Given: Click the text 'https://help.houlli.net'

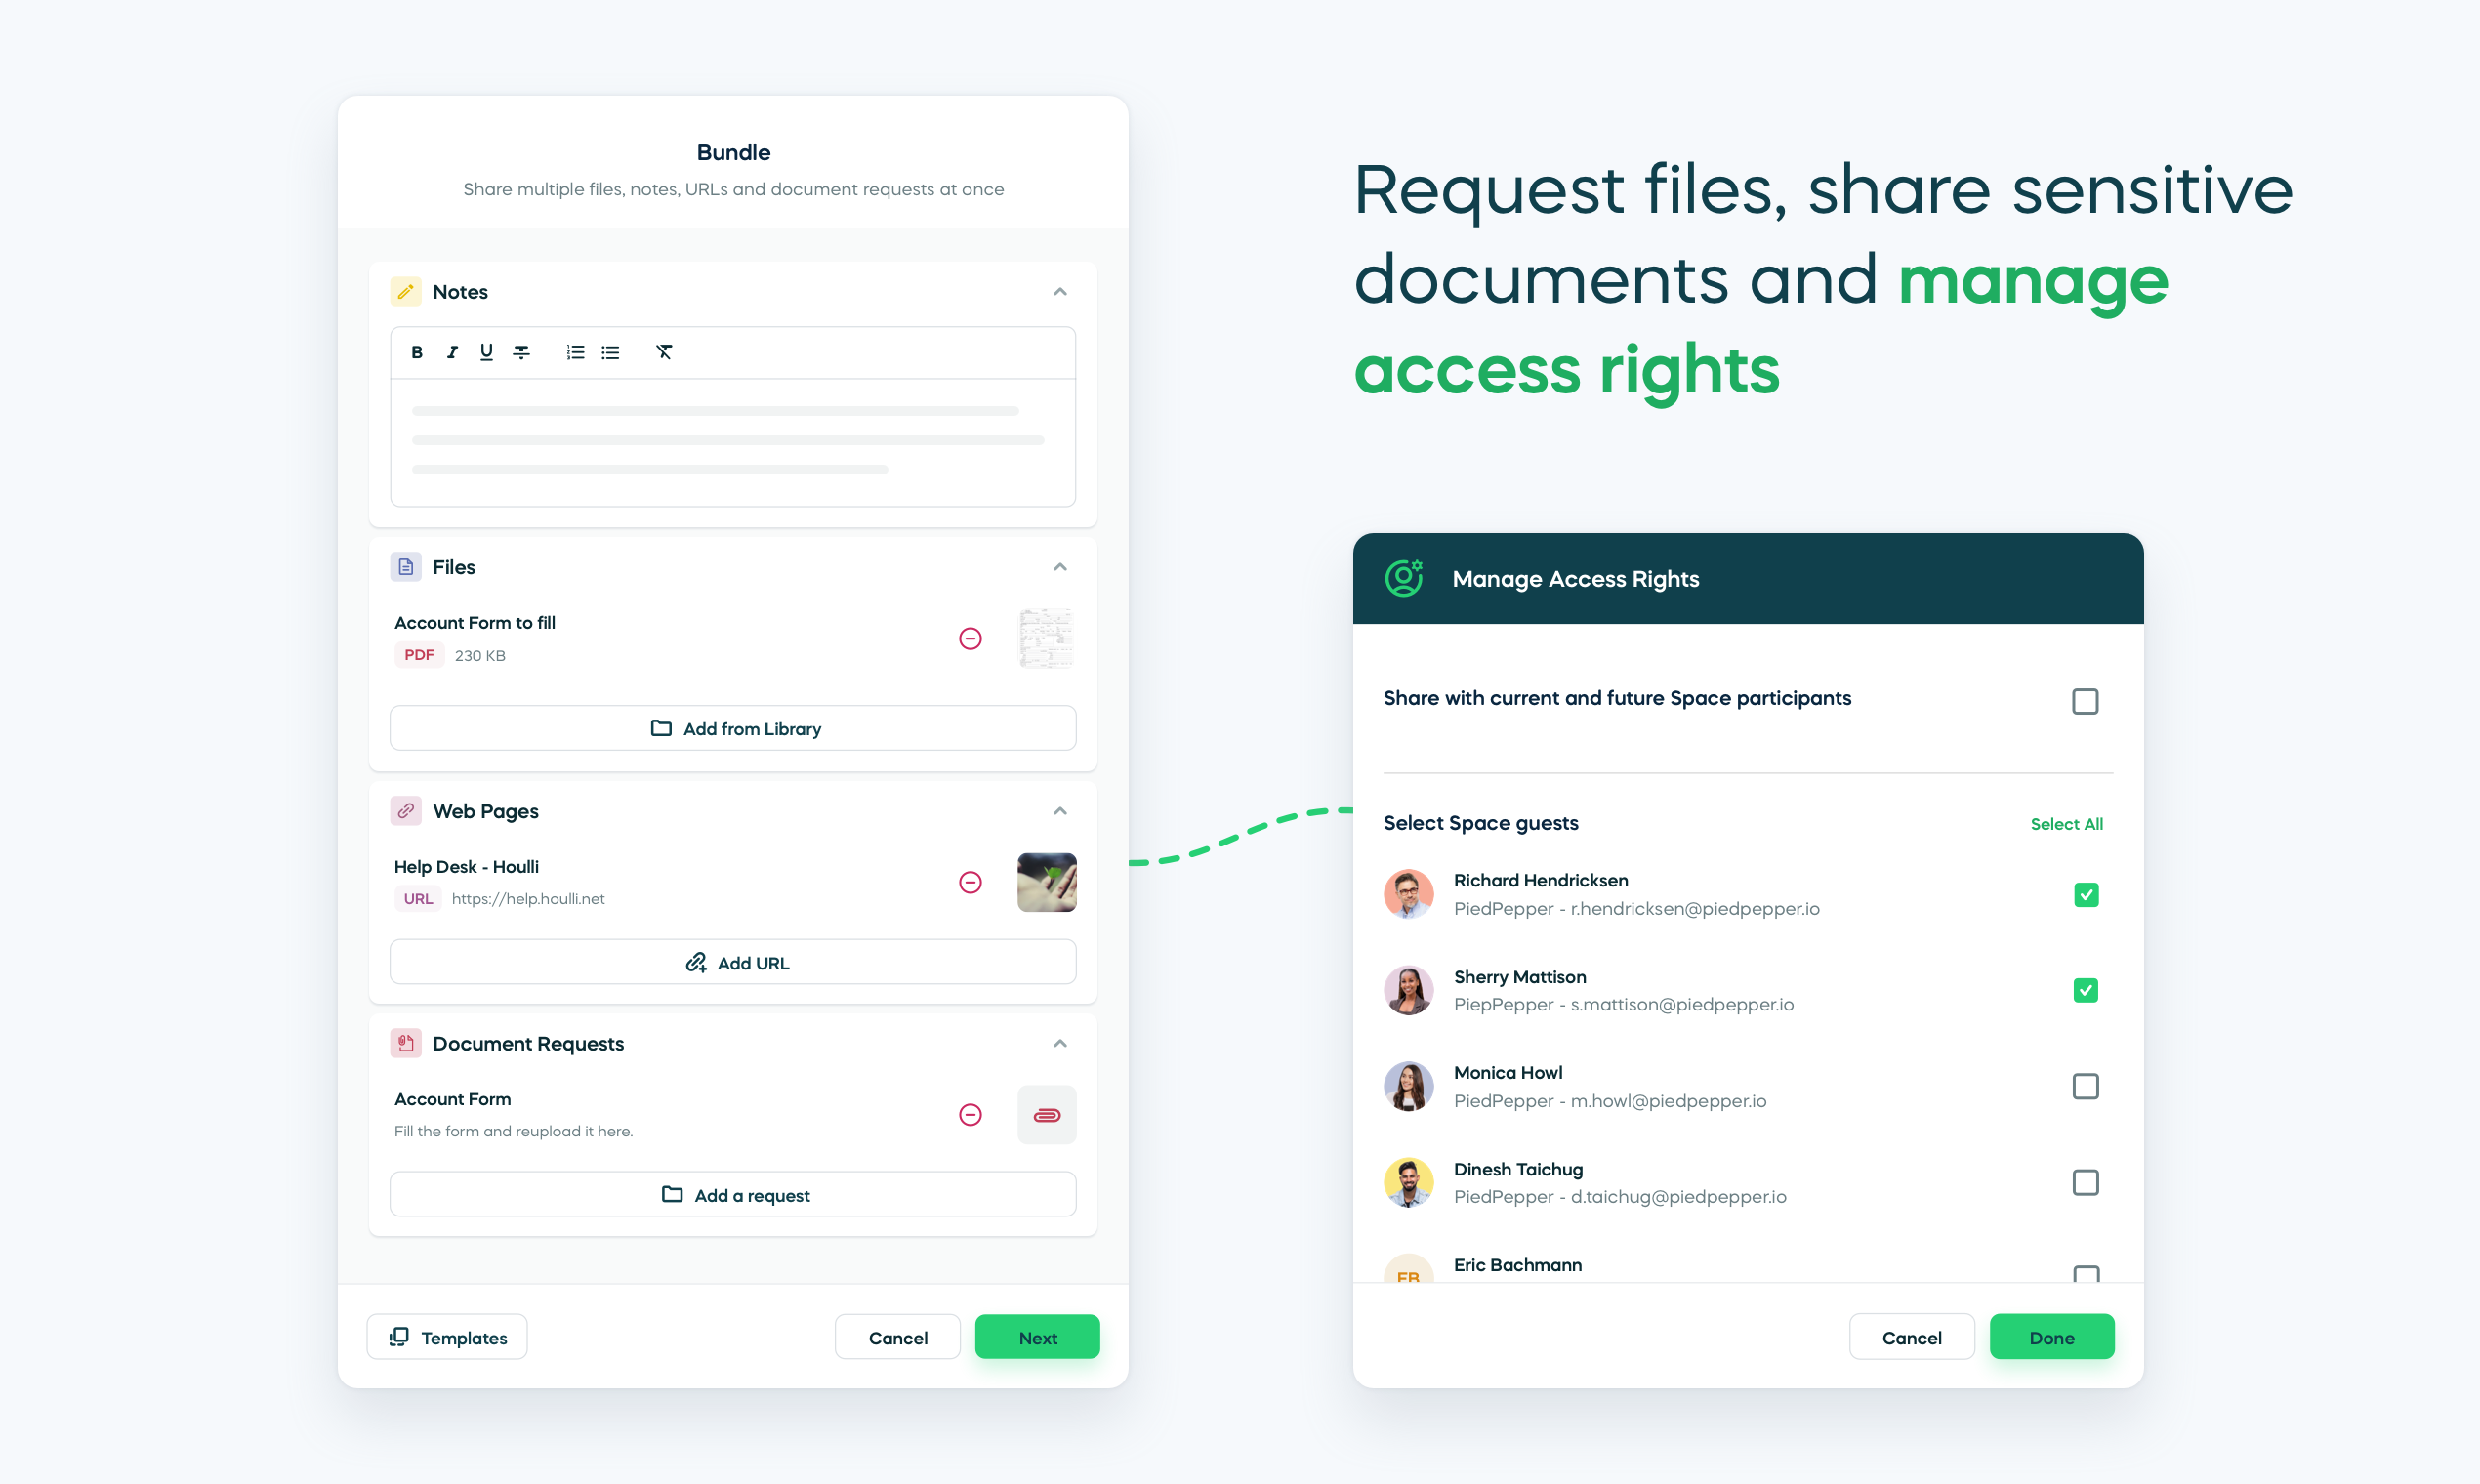Looking at the screenshot, I should (x=528, y=899).
